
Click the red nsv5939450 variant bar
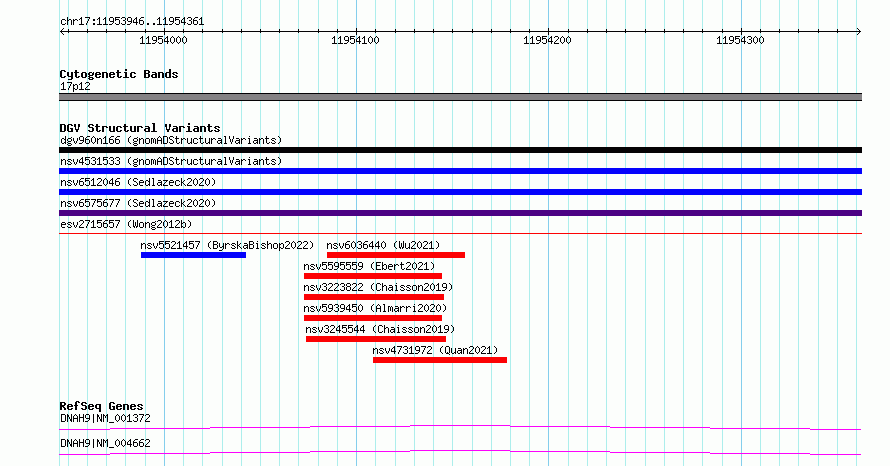(373, 318)
